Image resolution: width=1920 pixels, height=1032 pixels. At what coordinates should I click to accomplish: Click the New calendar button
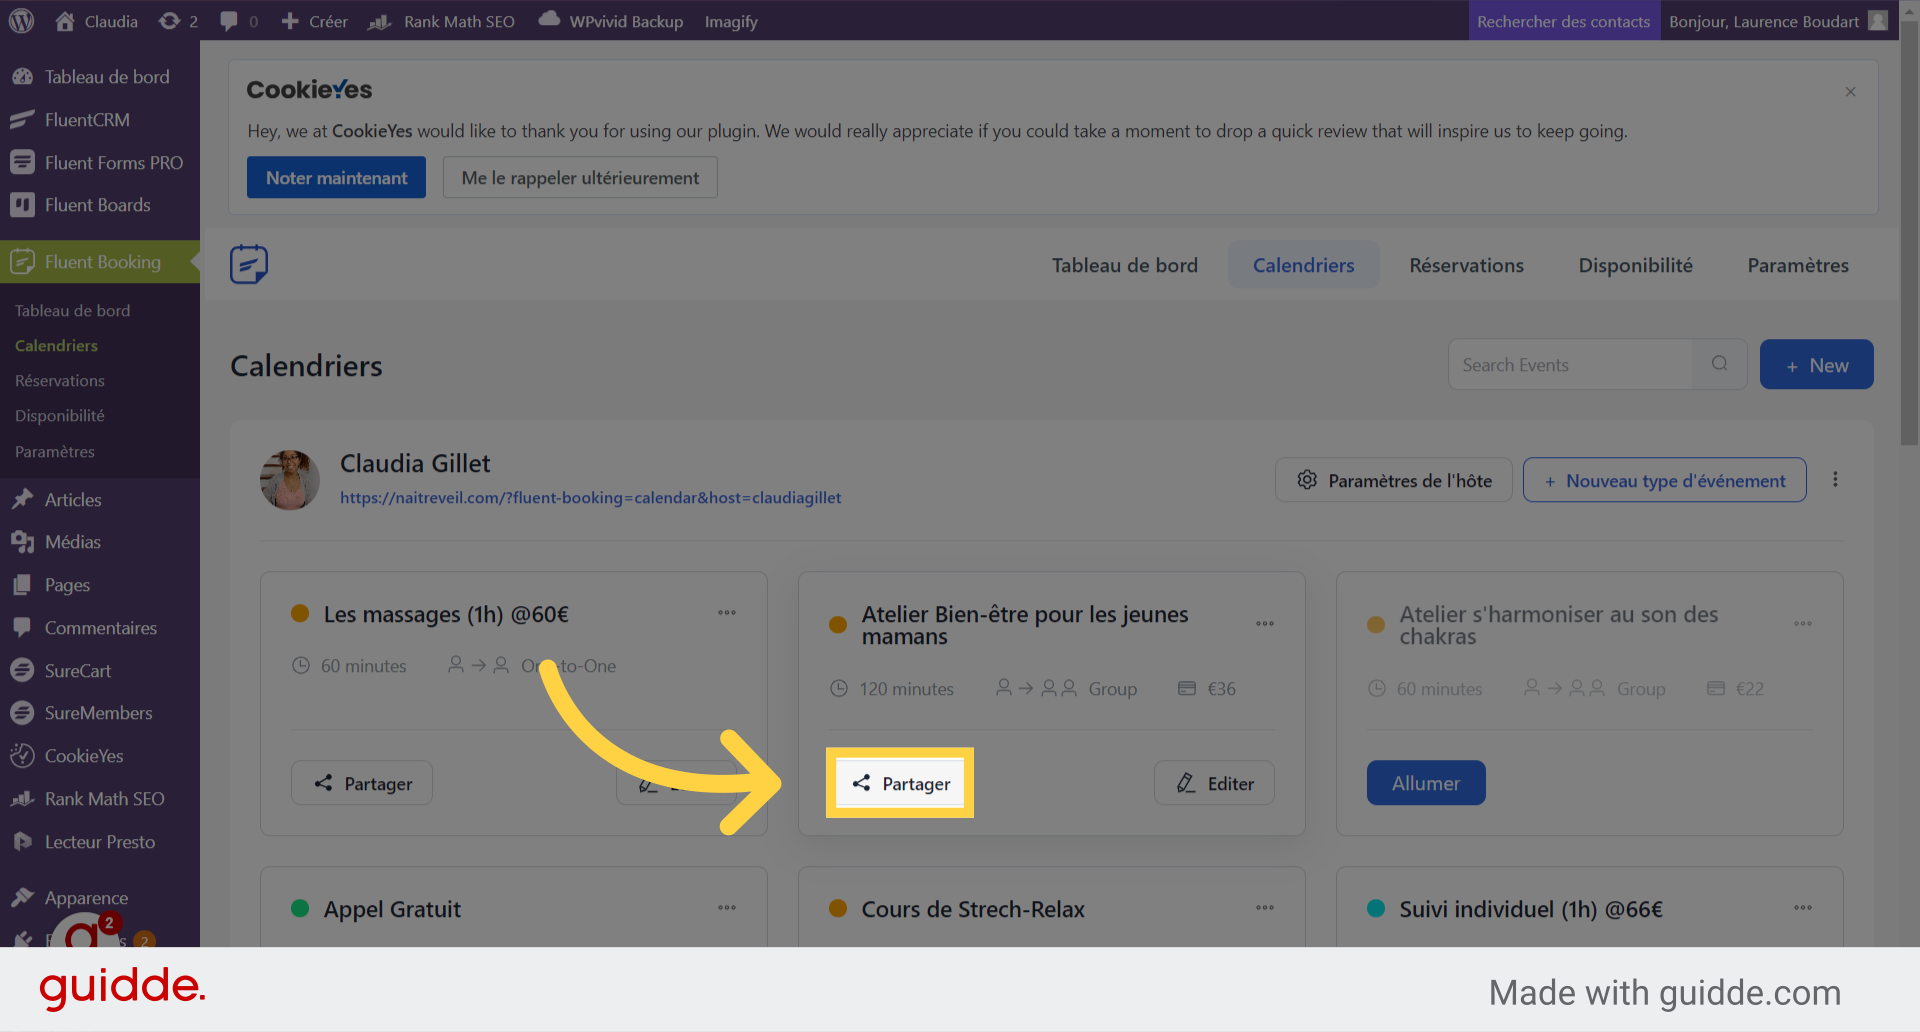click(x=1816, y=365)
